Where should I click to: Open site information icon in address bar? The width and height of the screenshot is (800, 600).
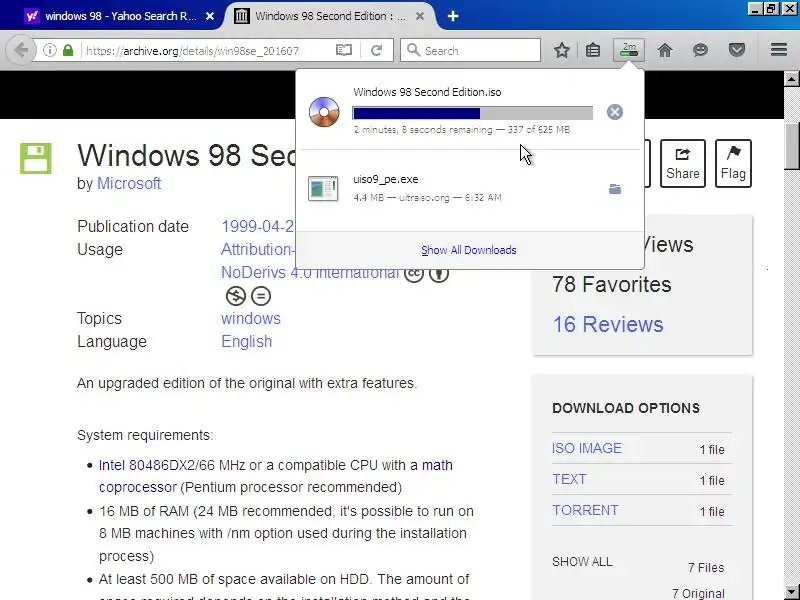49,51
